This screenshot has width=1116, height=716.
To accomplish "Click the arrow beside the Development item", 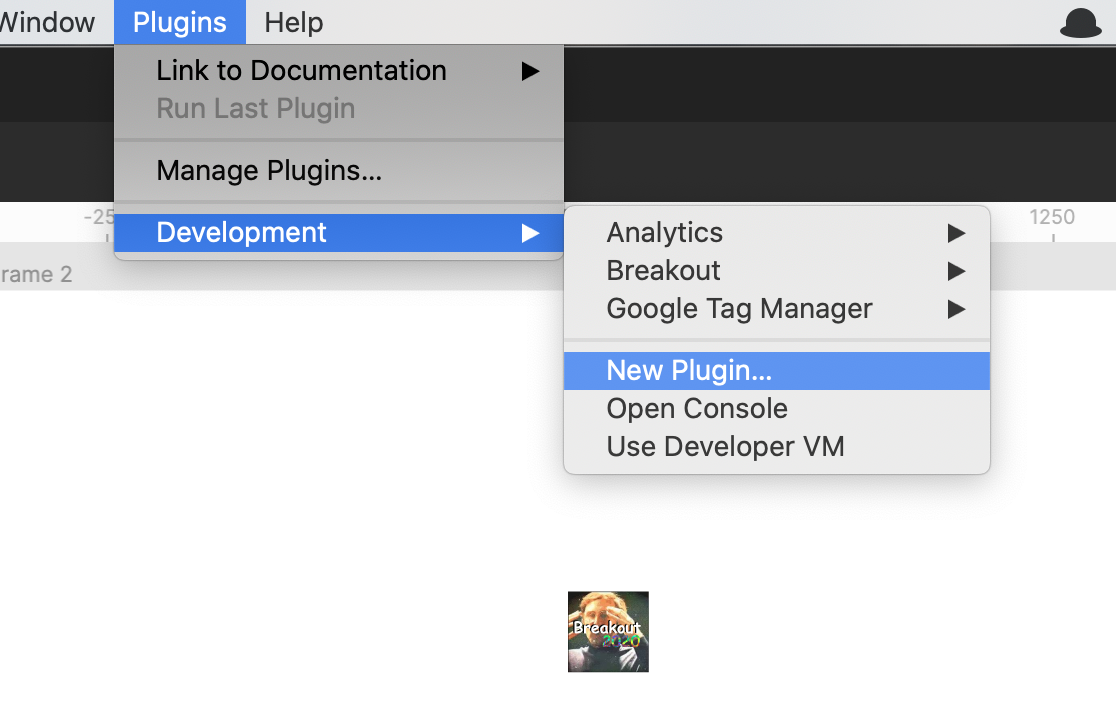I will coord(530,233).
